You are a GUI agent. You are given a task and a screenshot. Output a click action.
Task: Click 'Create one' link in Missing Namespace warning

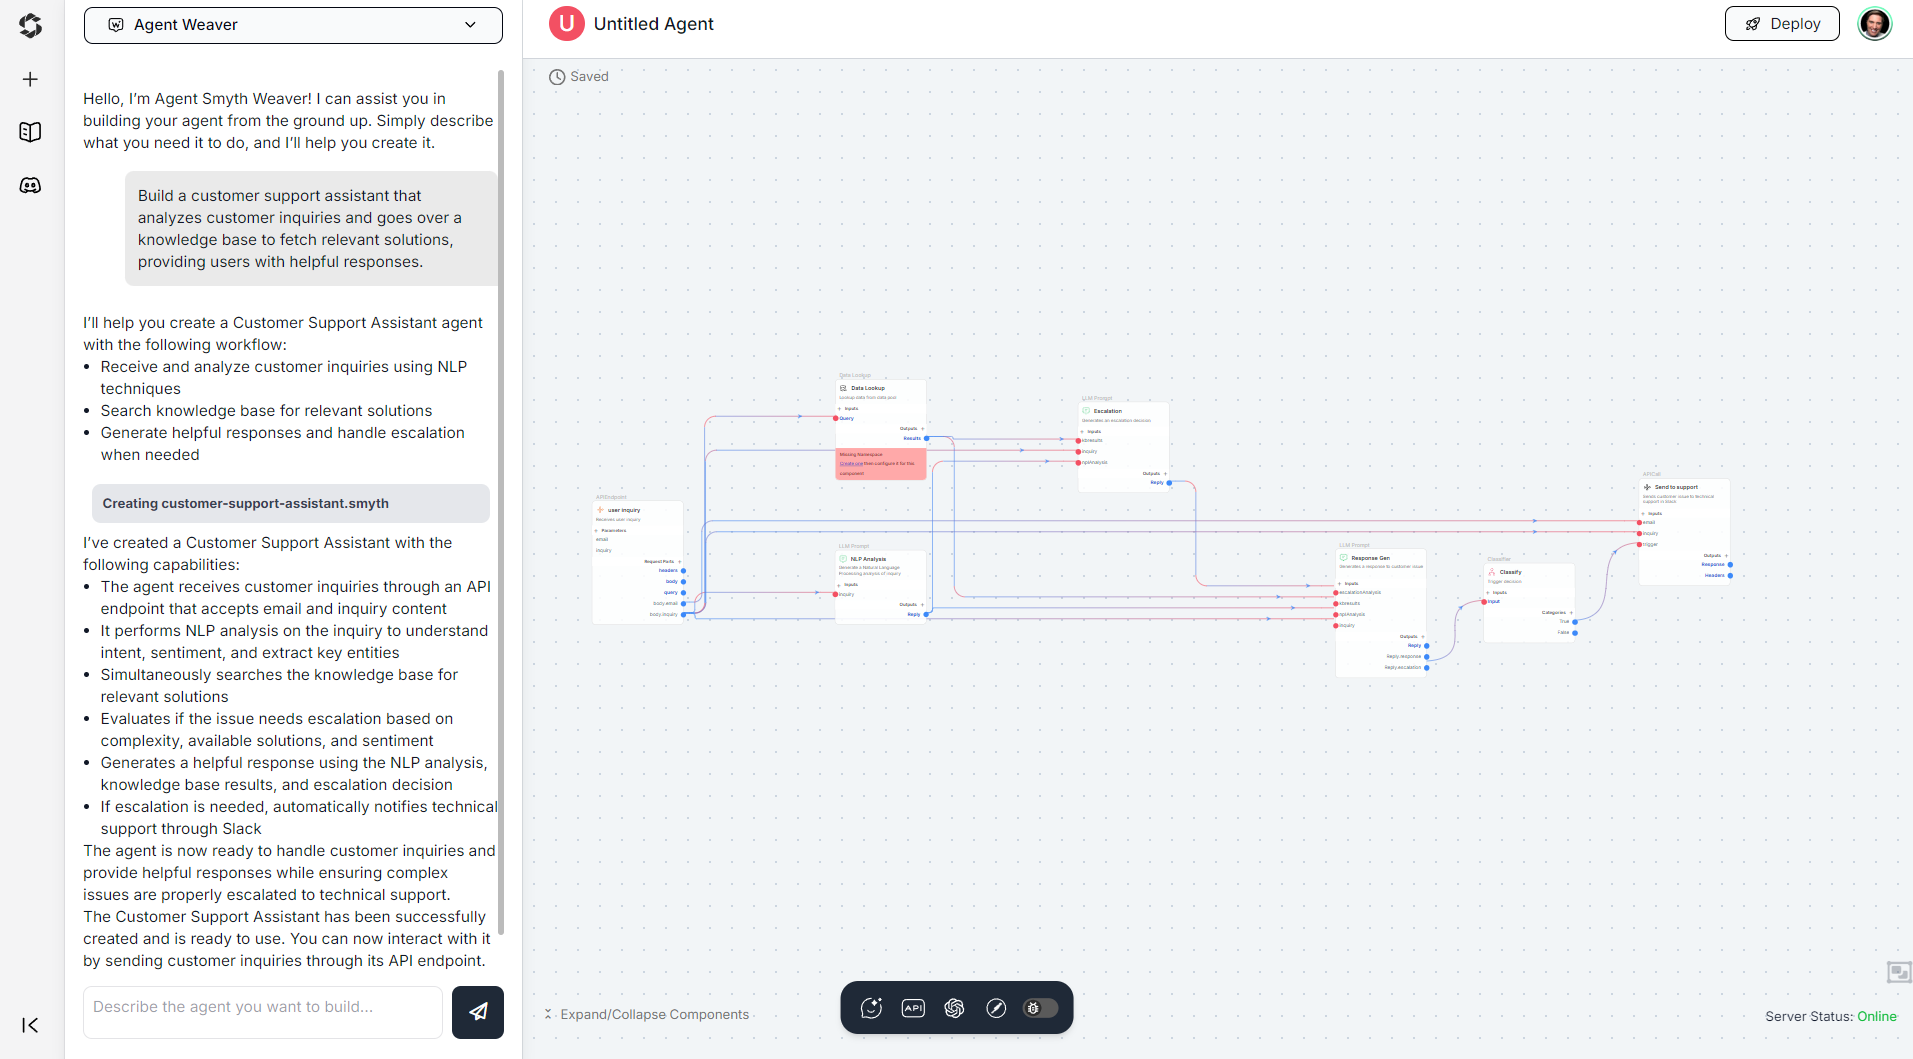tap(851, 463)
